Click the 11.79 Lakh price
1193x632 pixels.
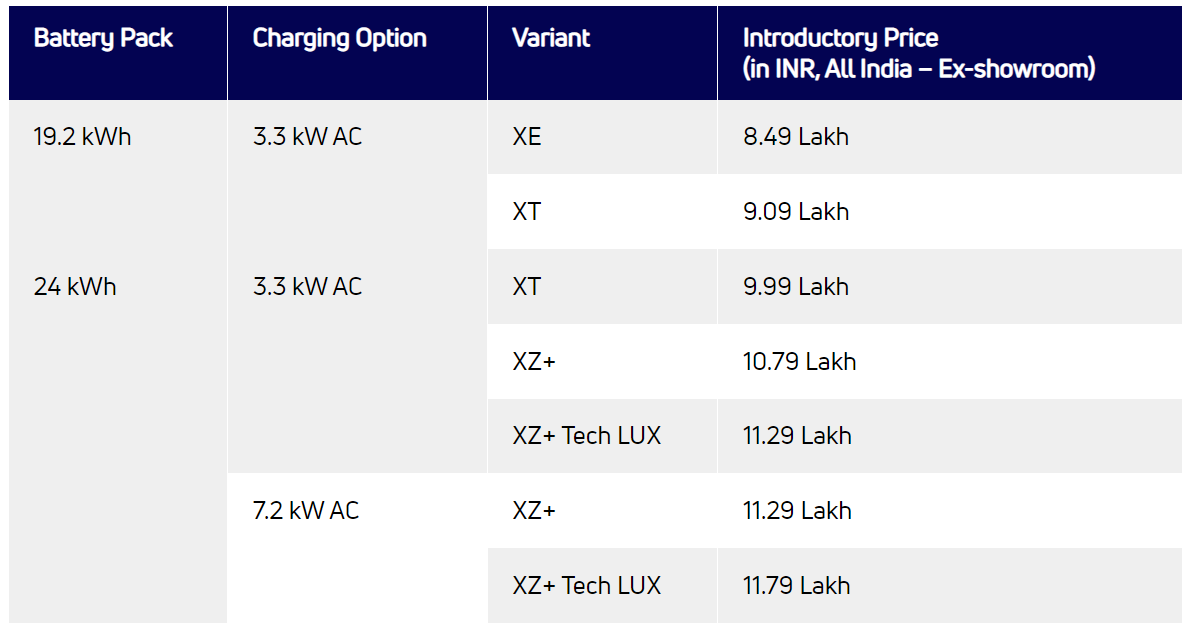tap(797, 585)
